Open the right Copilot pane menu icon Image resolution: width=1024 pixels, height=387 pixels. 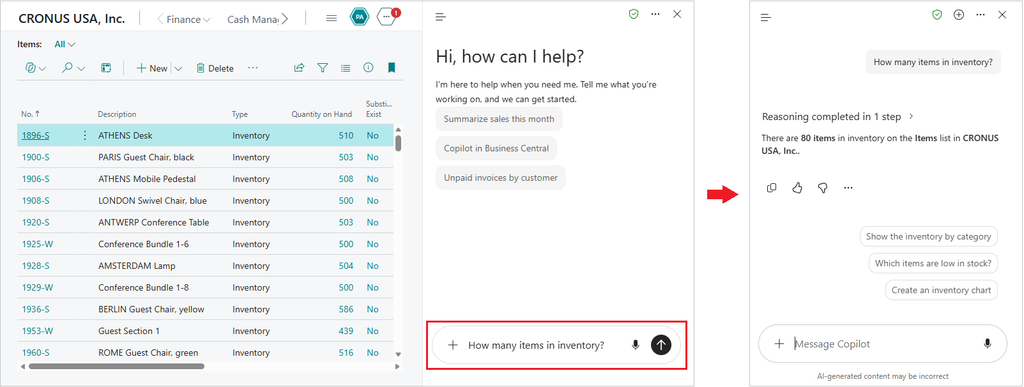[766, 17]
